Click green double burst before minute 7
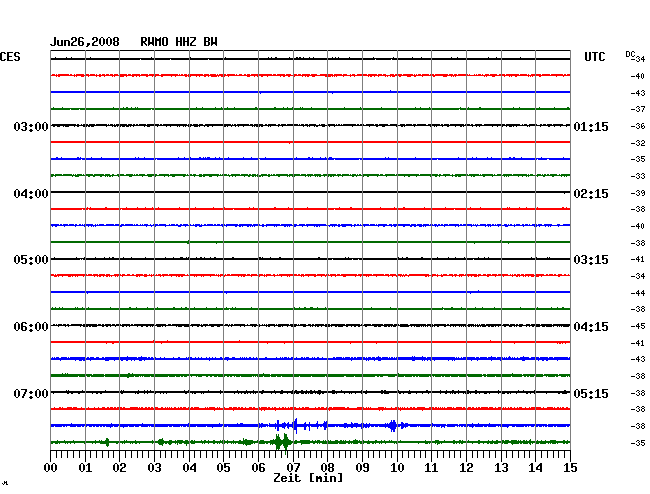650x494 pixels. pyautogui.click(x=282, y=442)
